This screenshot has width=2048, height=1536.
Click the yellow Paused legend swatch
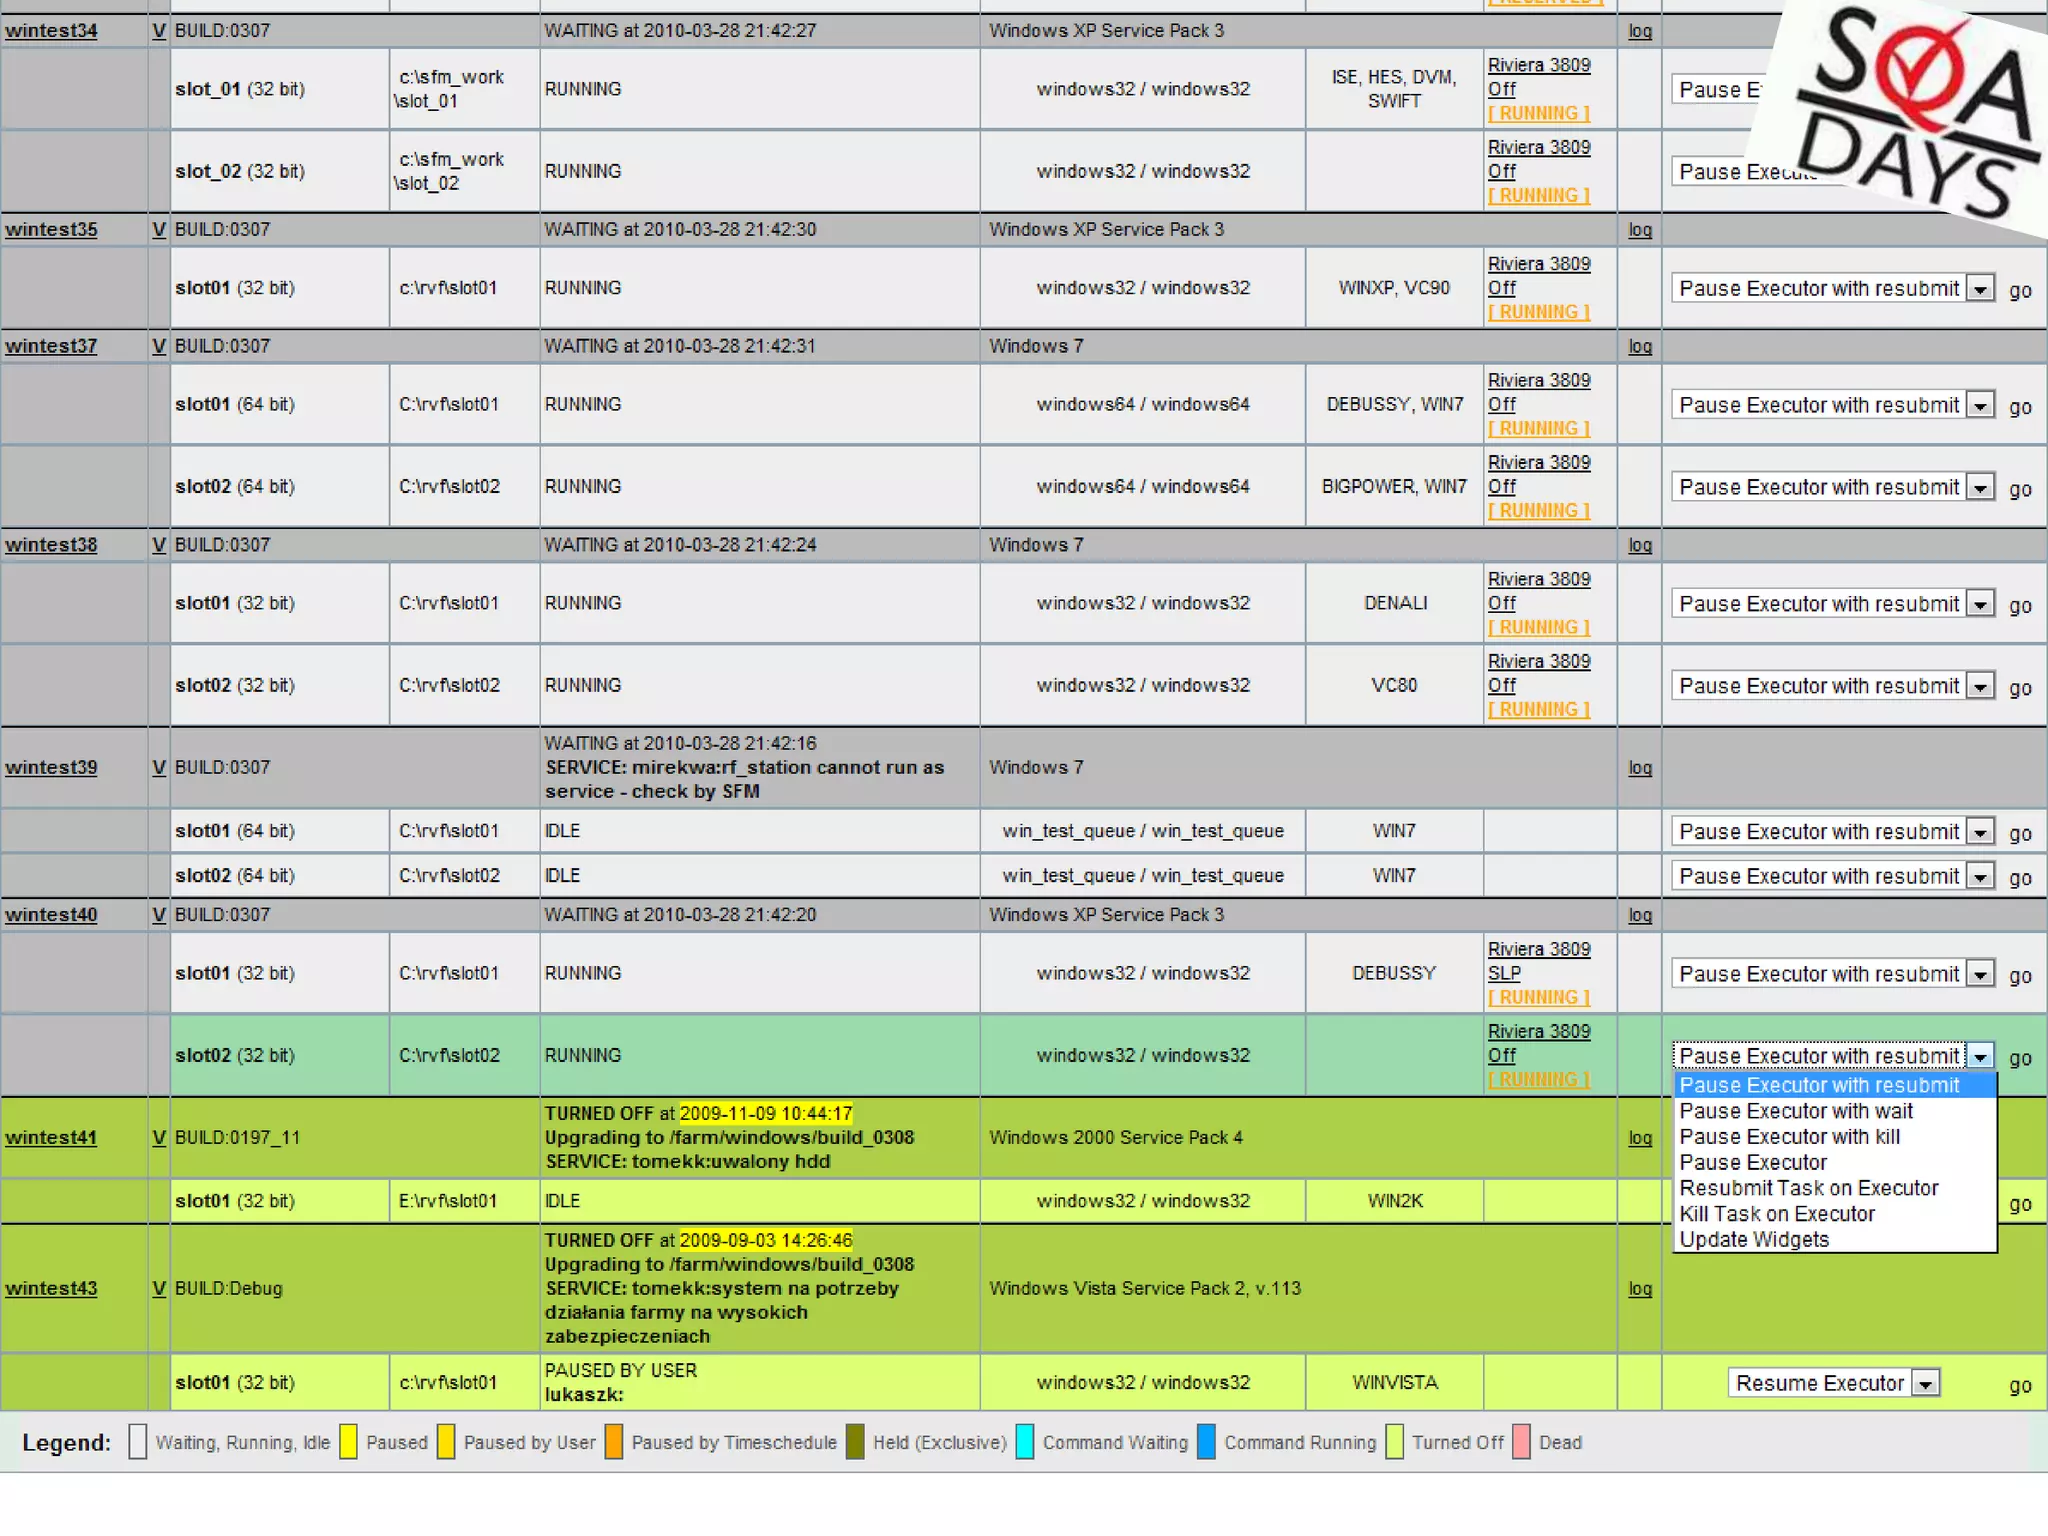[348, 1442]
